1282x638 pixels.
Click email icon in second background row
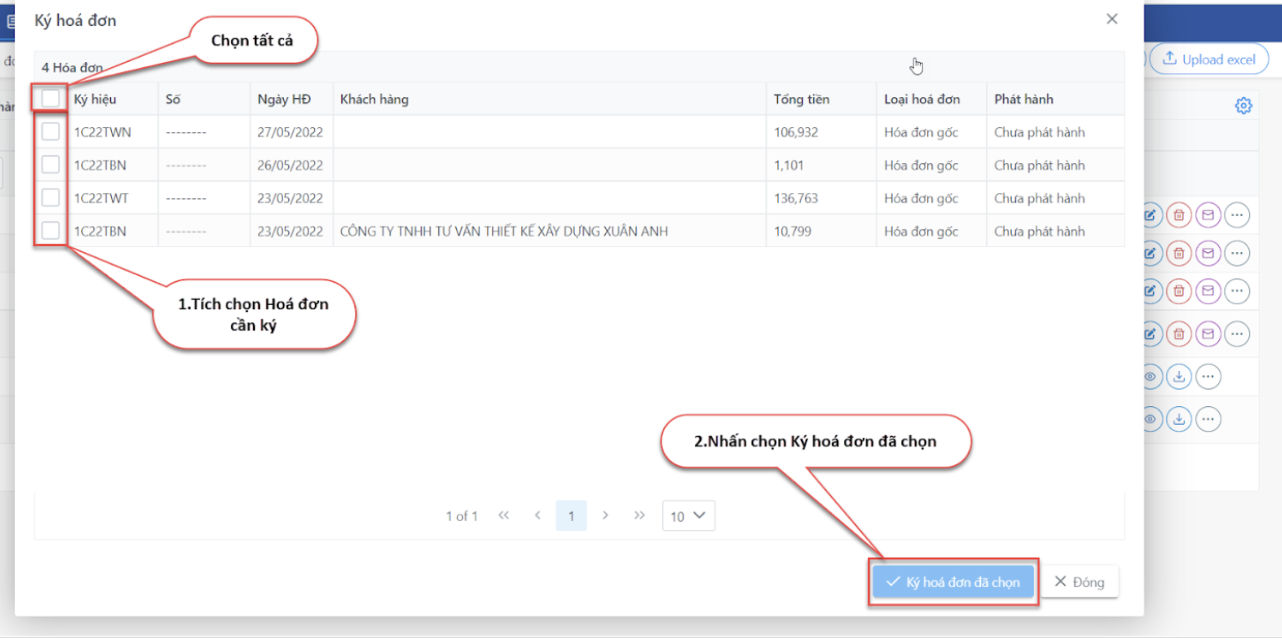[1208, 250]
